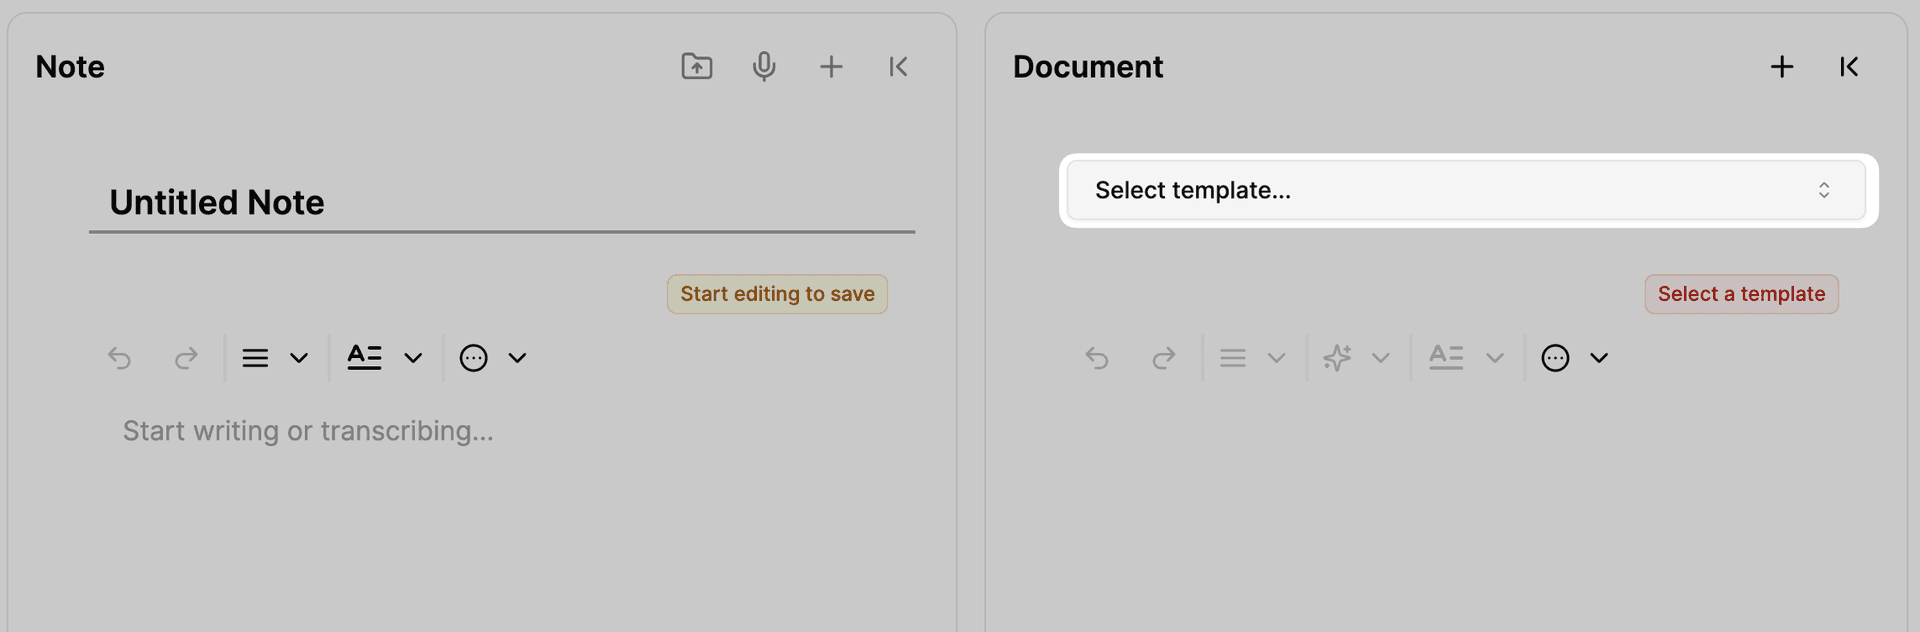Collapse the Note panel
Viewport: 1920px width, 632px height.
[x=898, y=67]
